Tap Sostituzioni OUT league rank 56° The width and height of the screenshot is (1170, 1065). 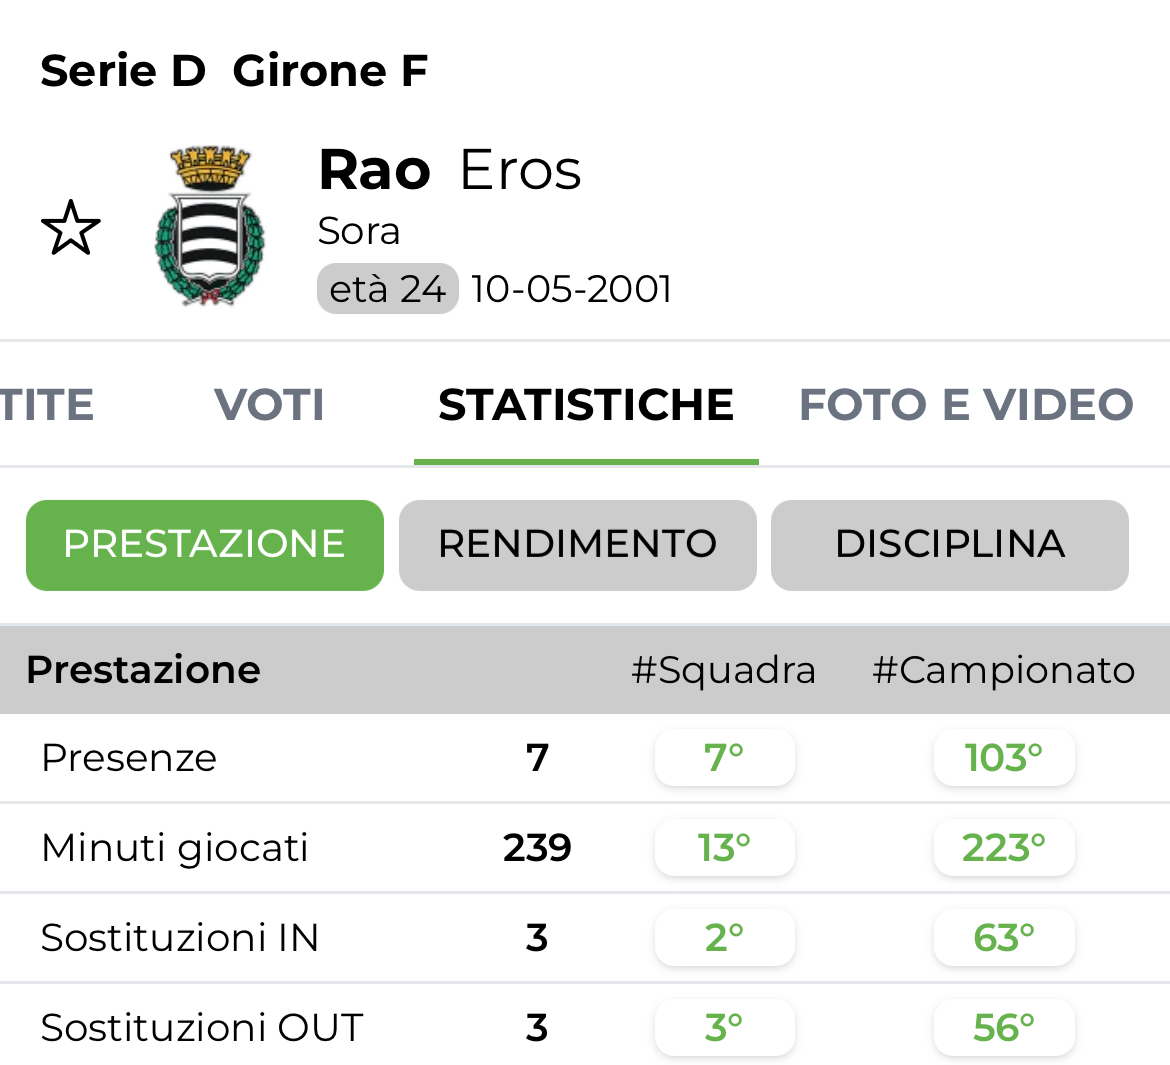[x=1003, y=1028]
